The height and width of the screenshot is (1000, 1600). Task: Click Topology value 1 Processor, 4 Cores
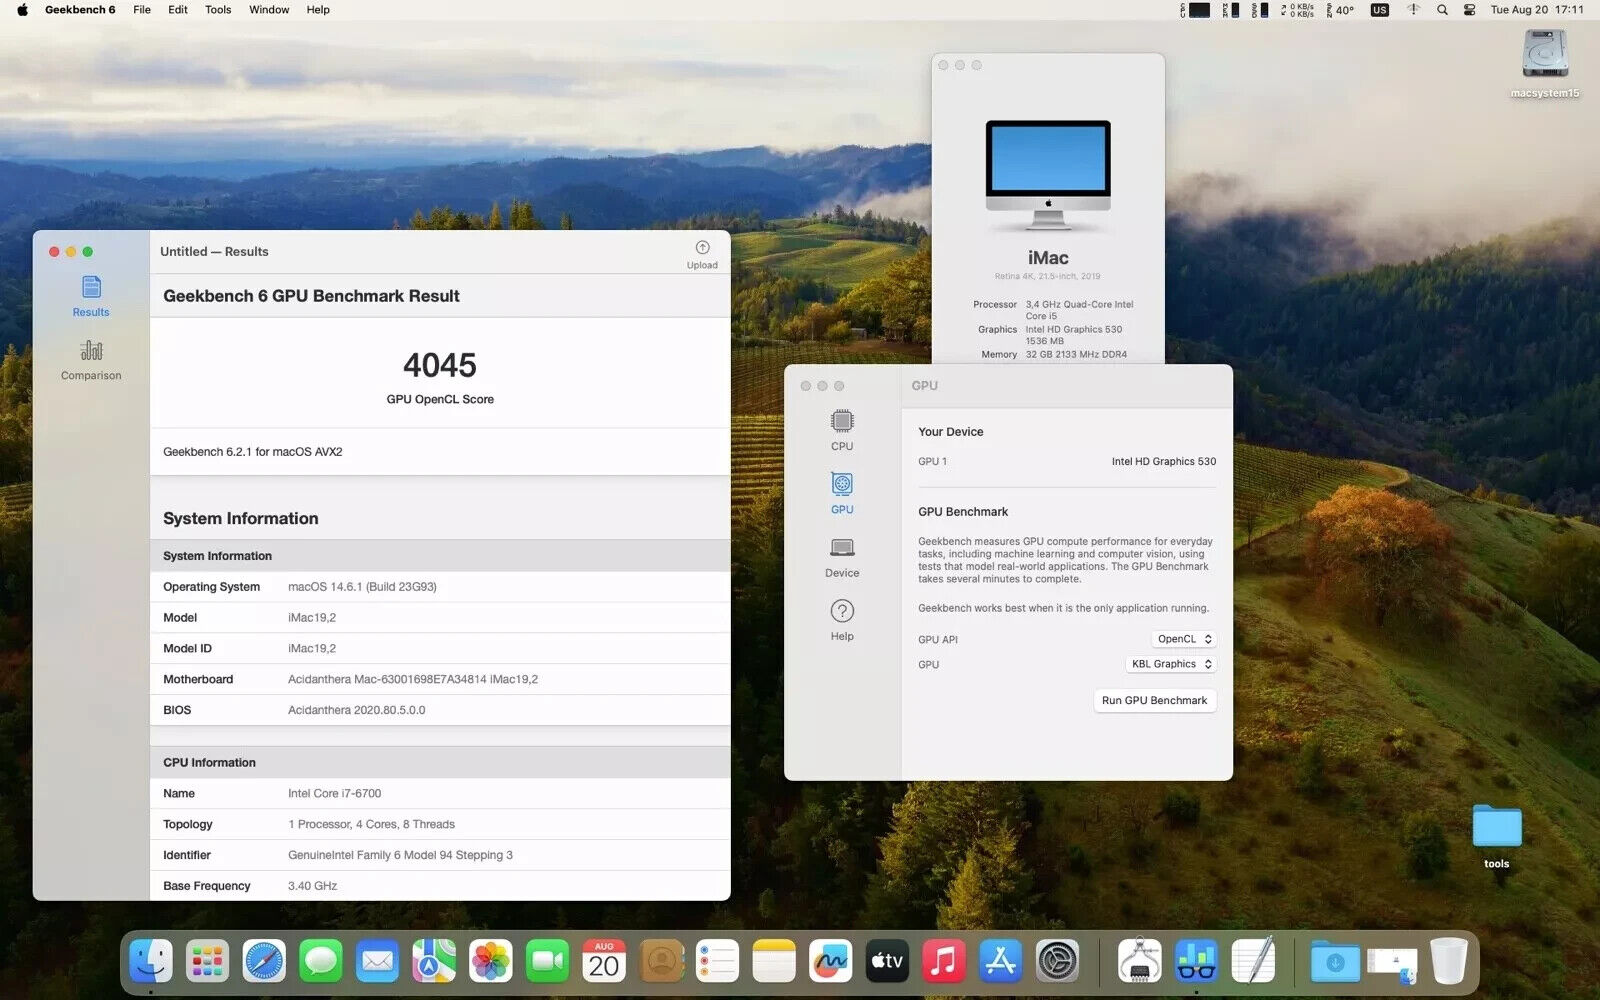pos(371,824)
